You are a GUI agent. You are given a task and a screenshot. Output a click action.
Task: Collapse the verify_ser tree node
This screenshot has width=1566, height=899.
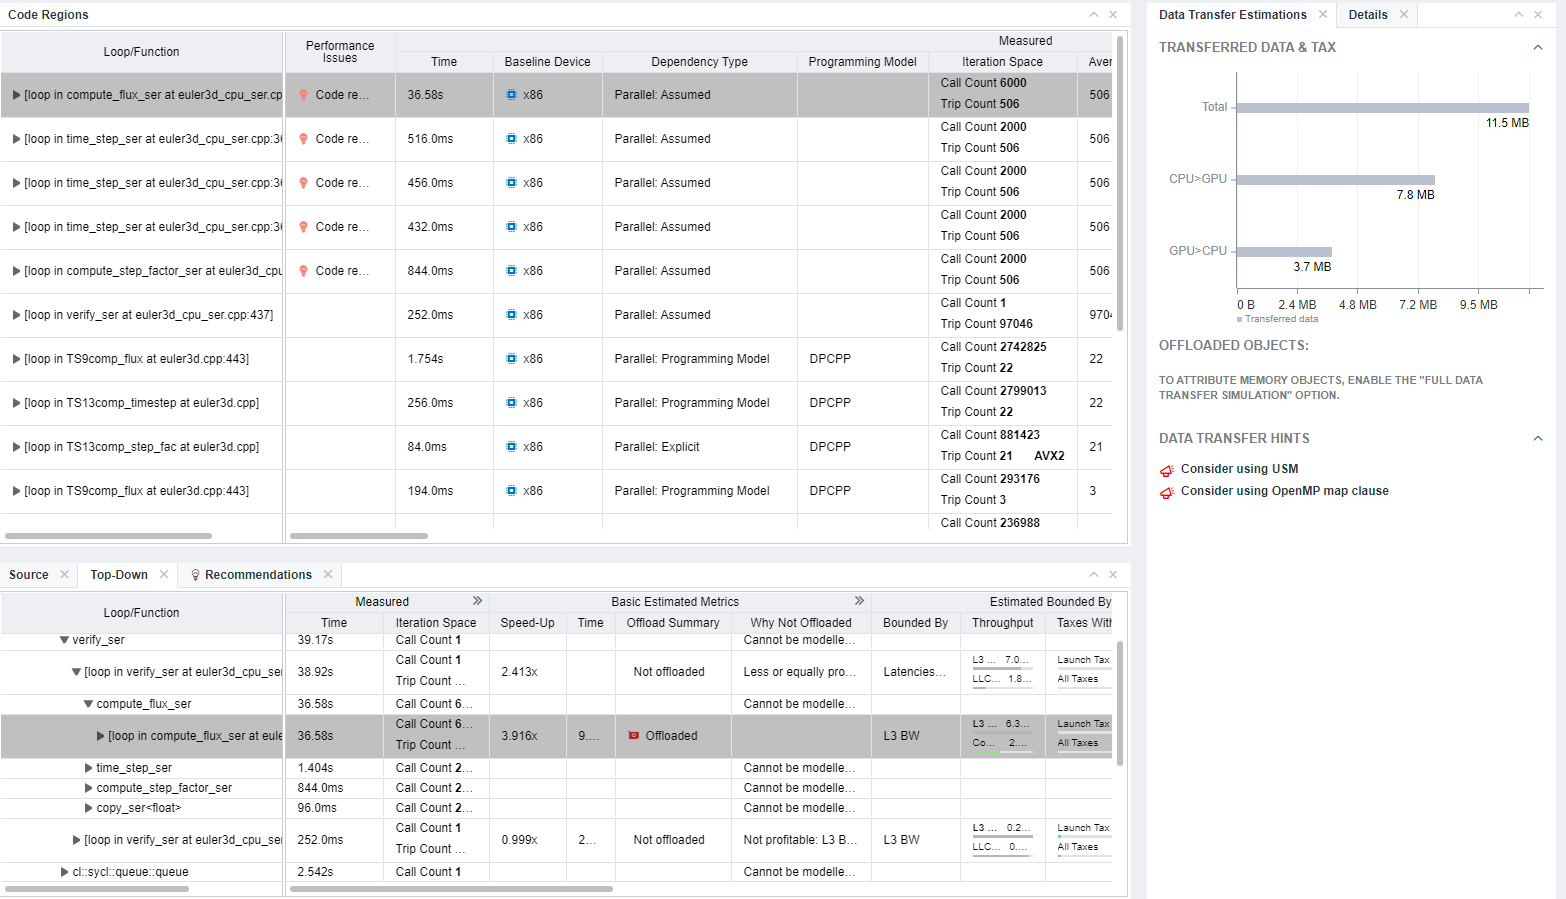pos(64,640)
